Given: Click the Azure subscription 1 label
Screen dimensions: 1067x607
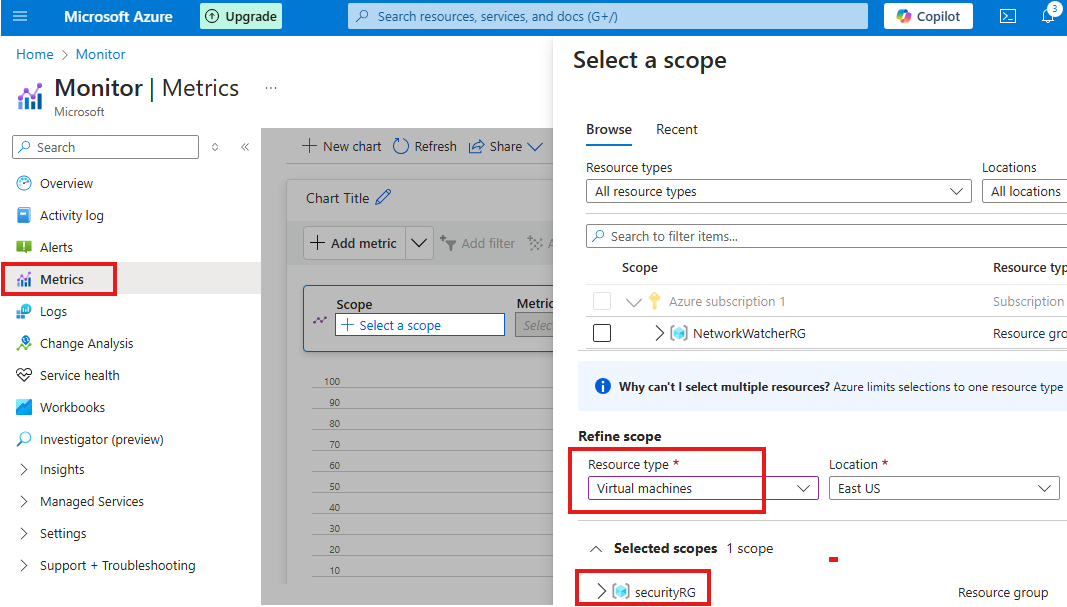Looking at the screenshot, I should pos(727,301).
